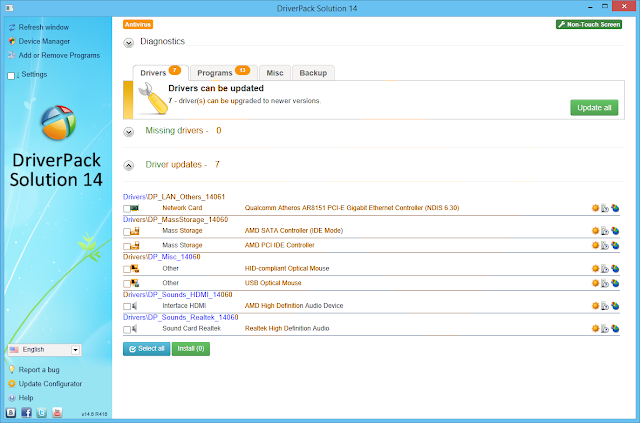Viewport: 640px width, 423px height.
Task: Switch to the Programs tab
Action: (x=223, y=73)
